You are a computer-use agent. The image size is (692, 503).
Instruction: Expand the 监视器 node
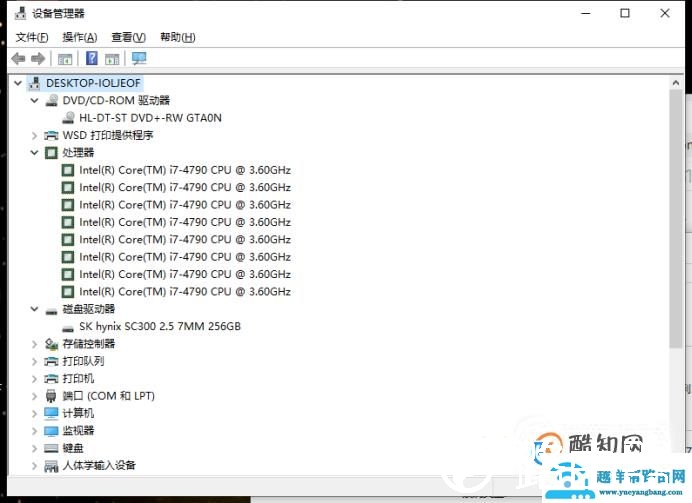tap(34, 431)
